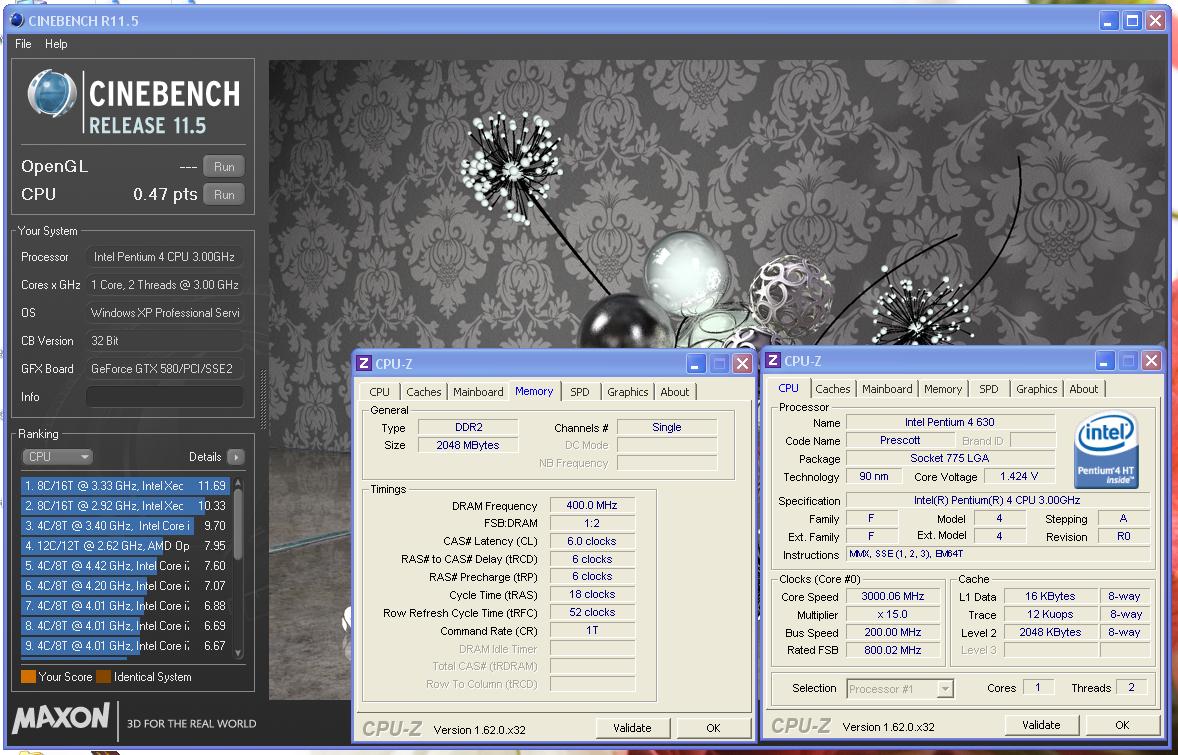Run the CPU benchmark
The width and height of the screenshot is (1178, 755).
tap(224, 194)
